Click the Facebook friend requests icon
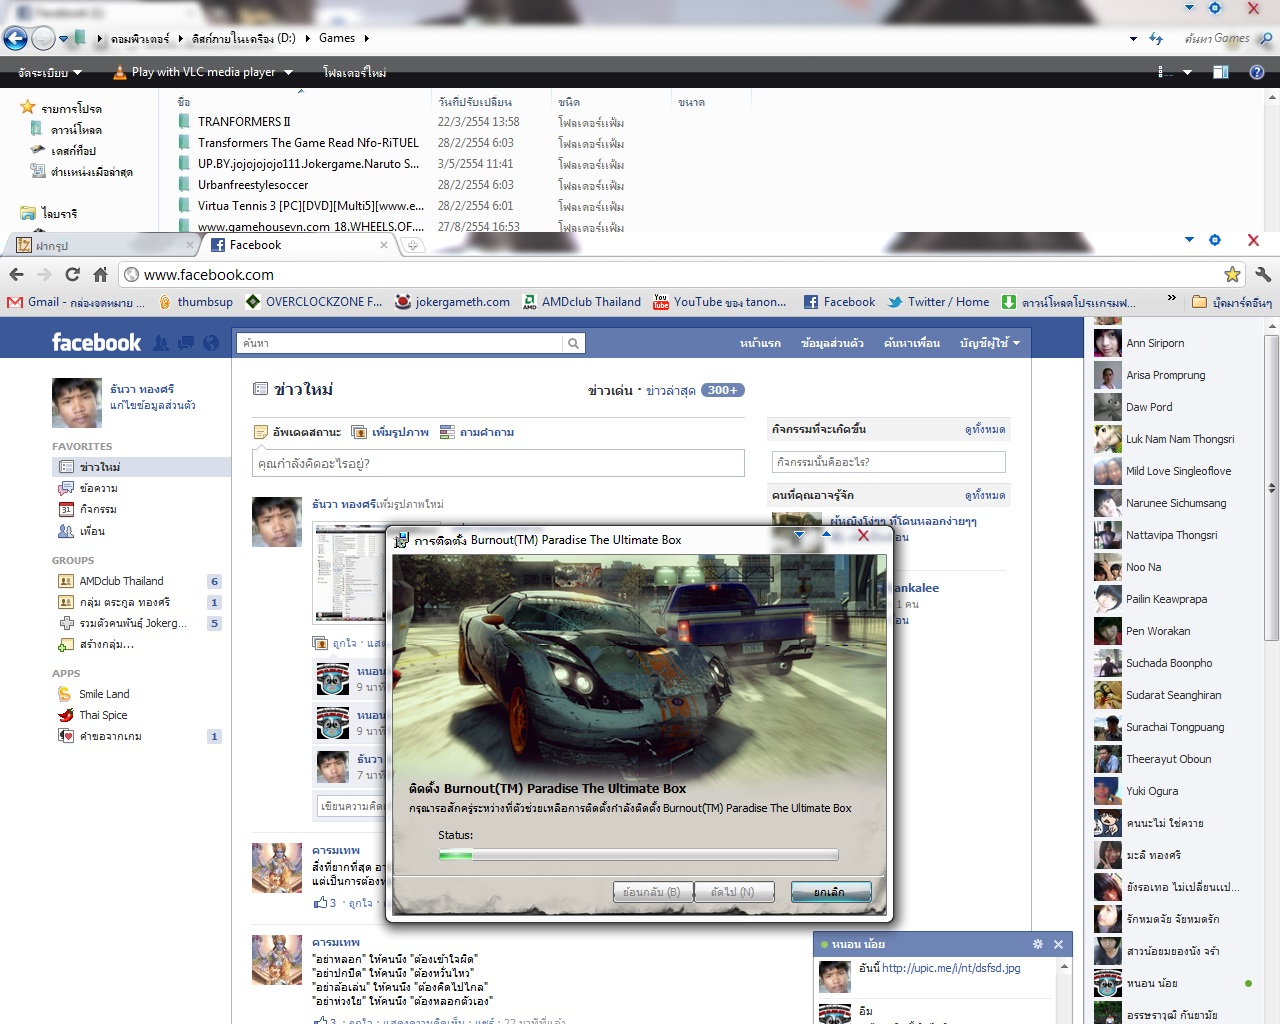Viewport: 1280px width, 1024px height. coord(161,343)
